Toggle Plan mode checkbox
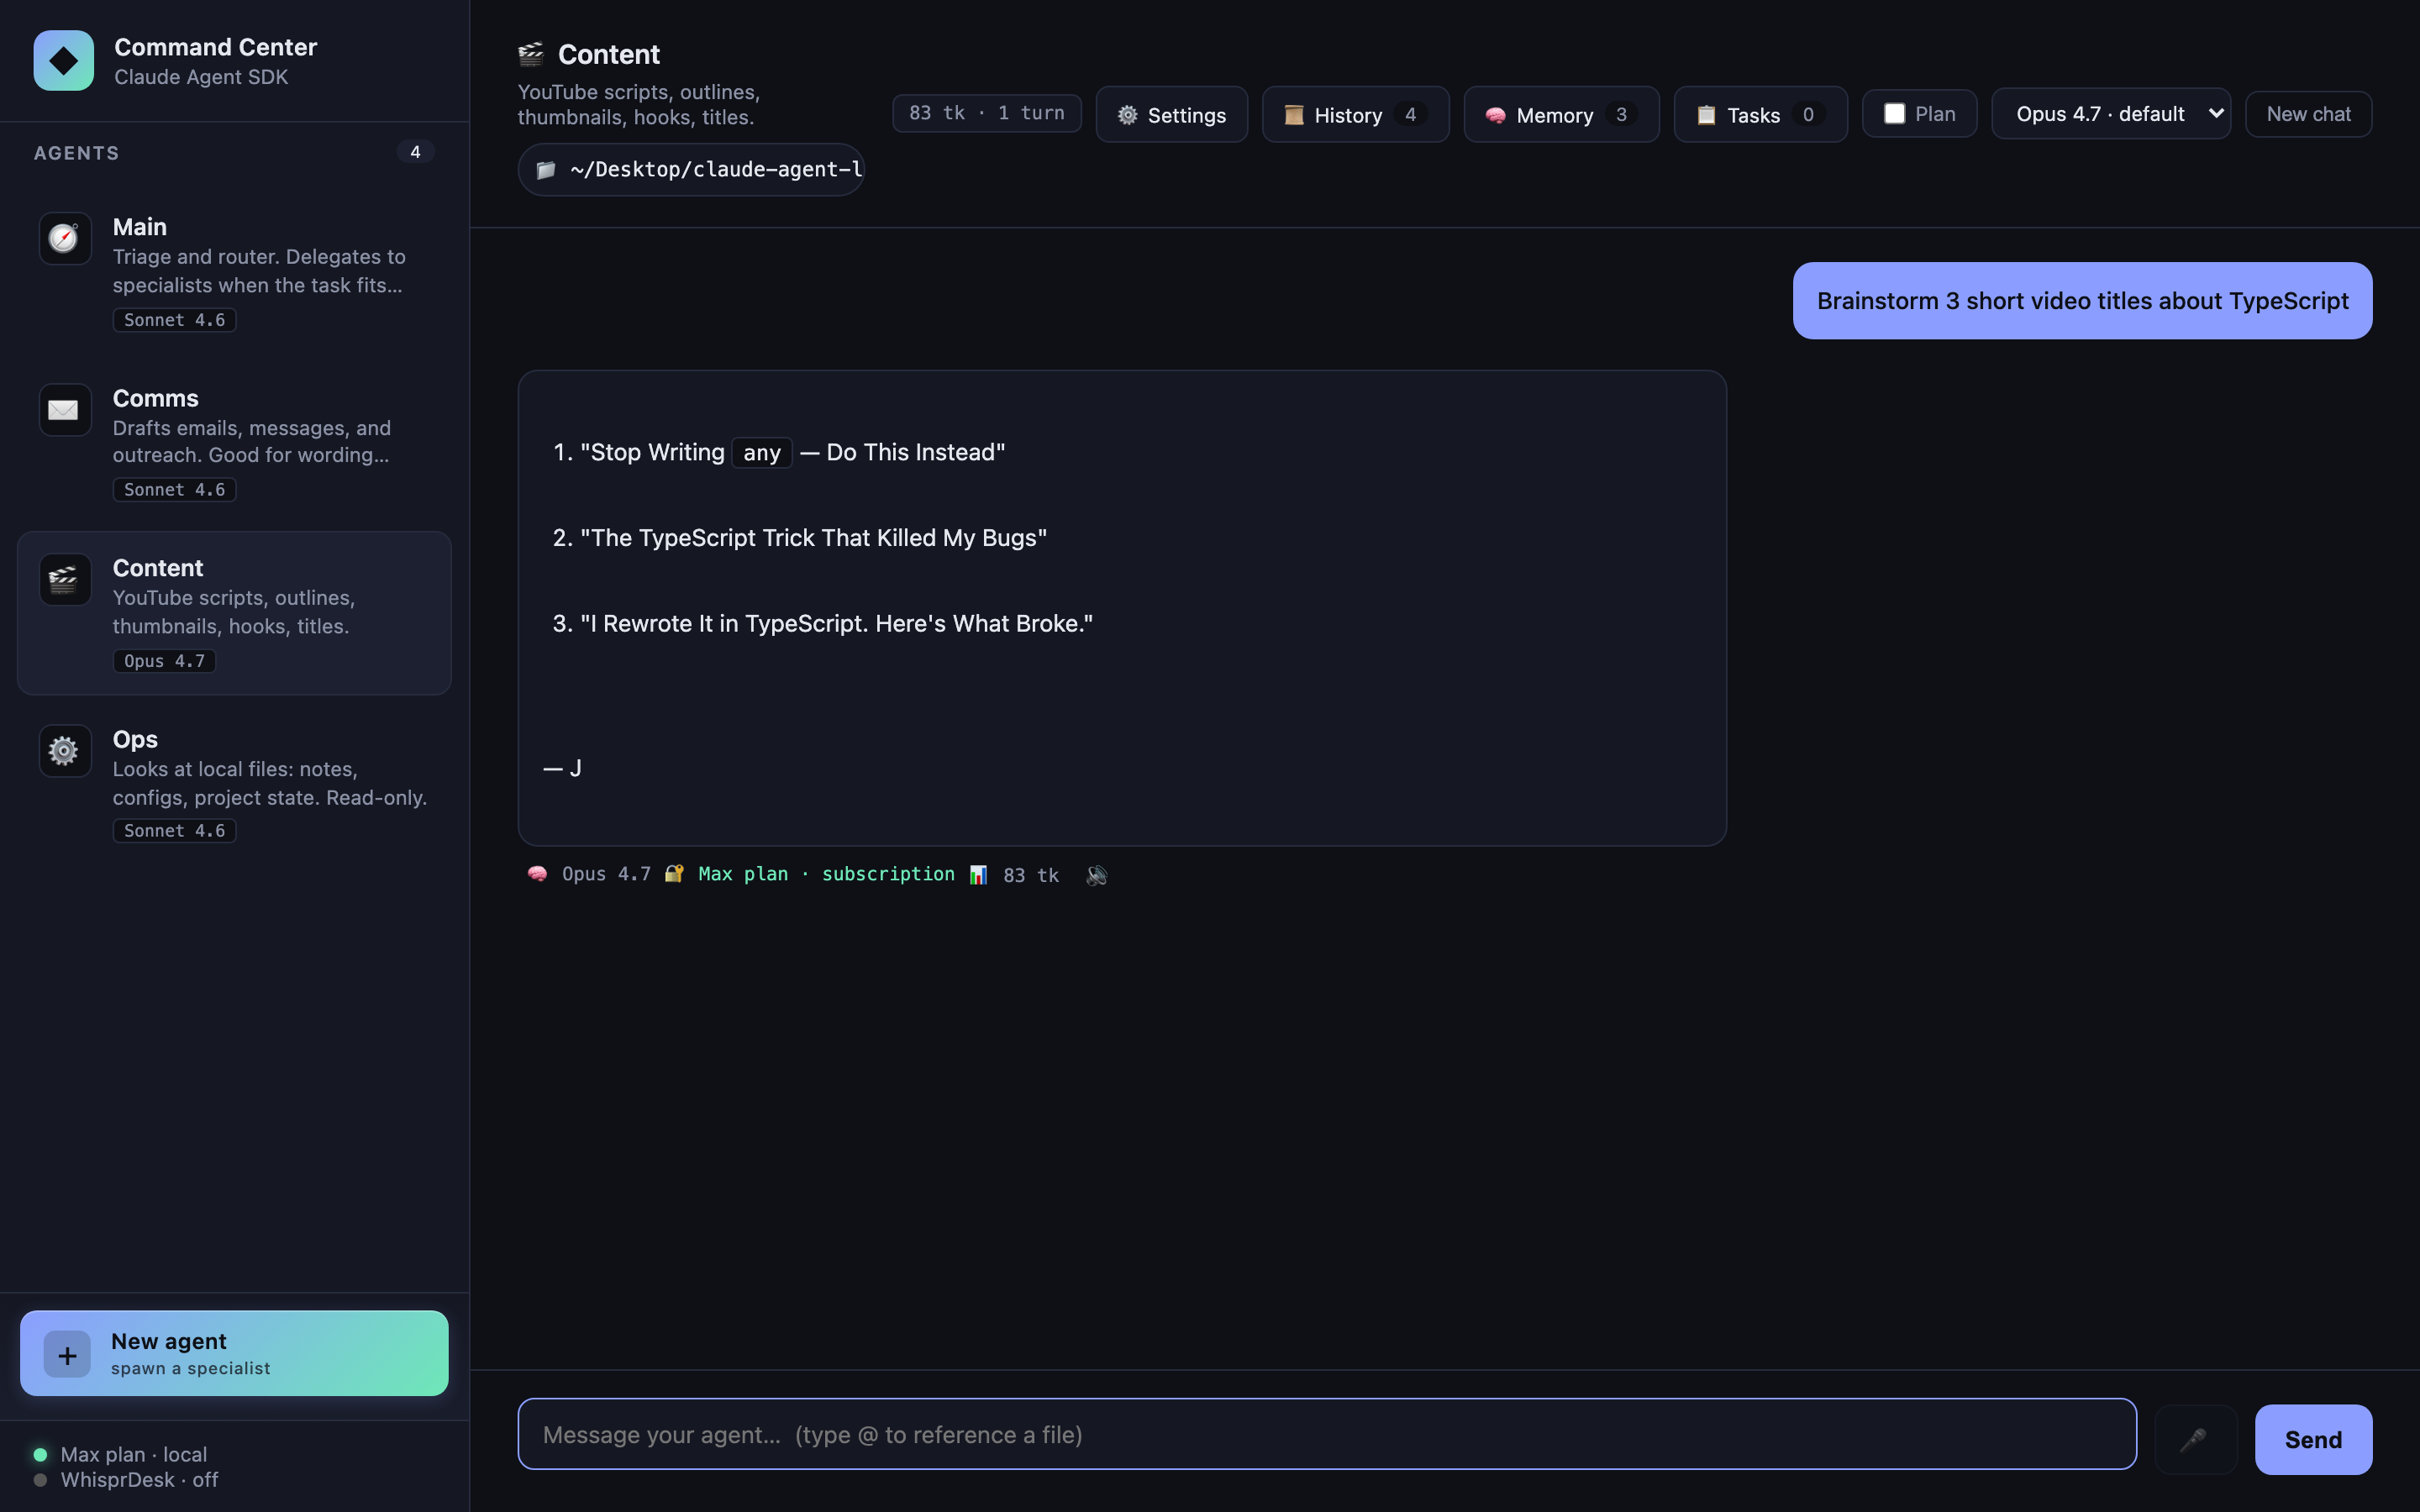The width and height of the screenshot is (2420, 1512). coord(1895,113)
